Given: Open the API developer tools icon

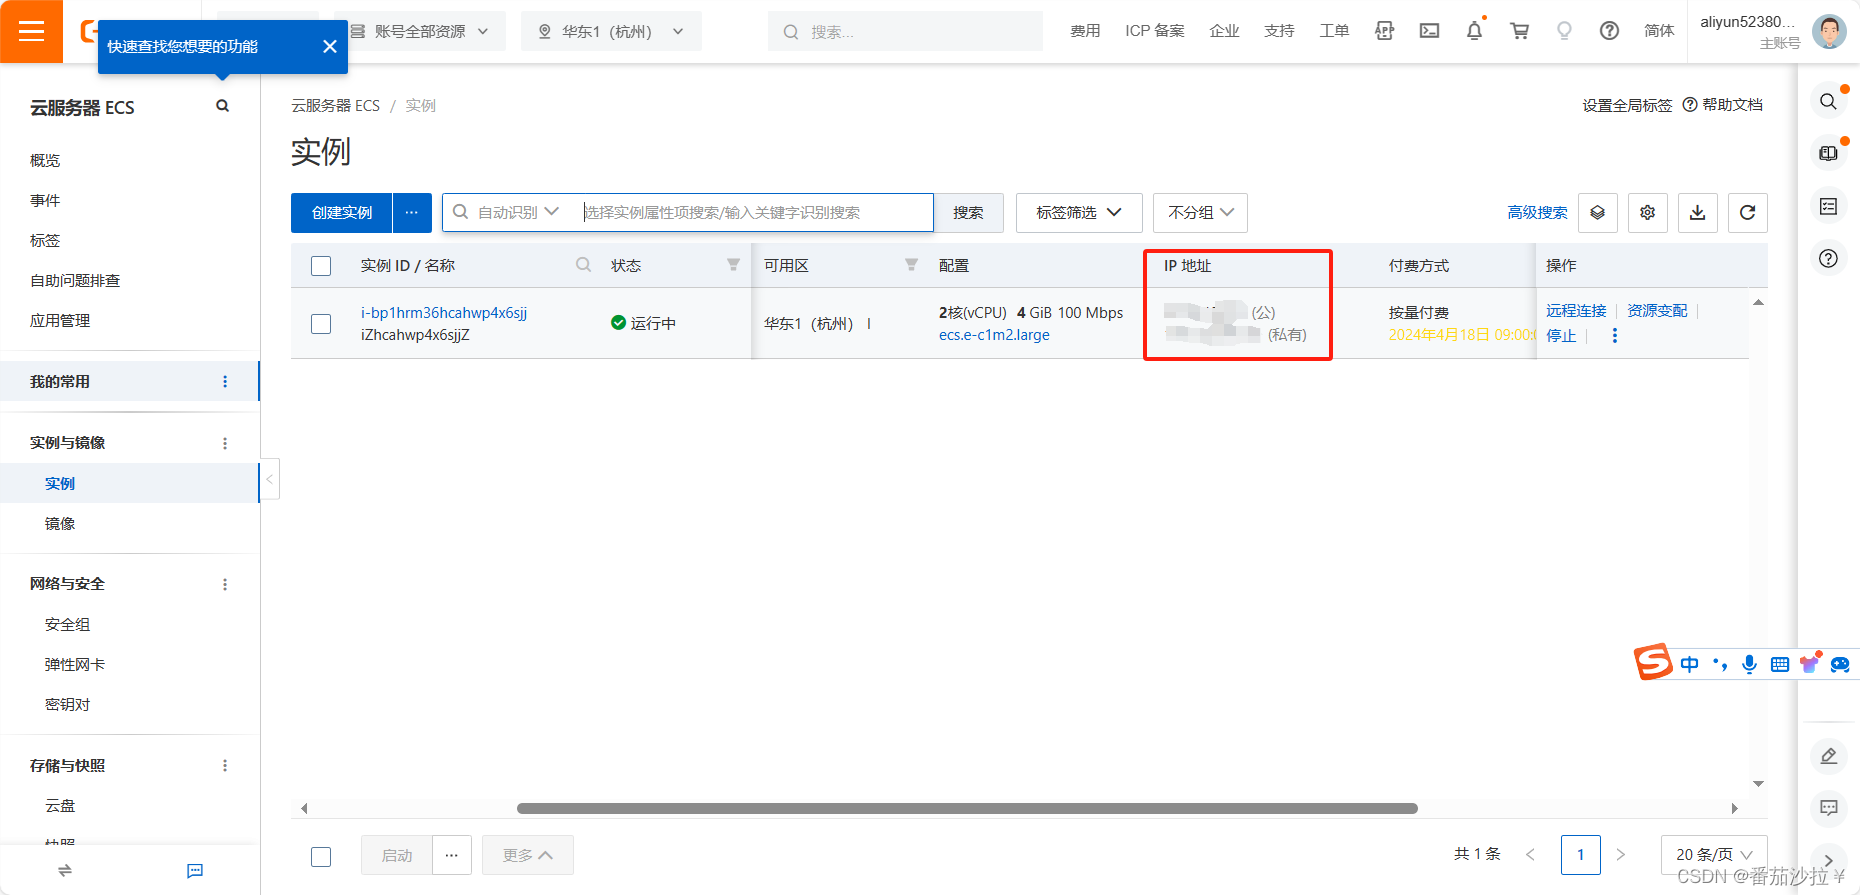Looking at the screenshot, I should click(1385, 31).
